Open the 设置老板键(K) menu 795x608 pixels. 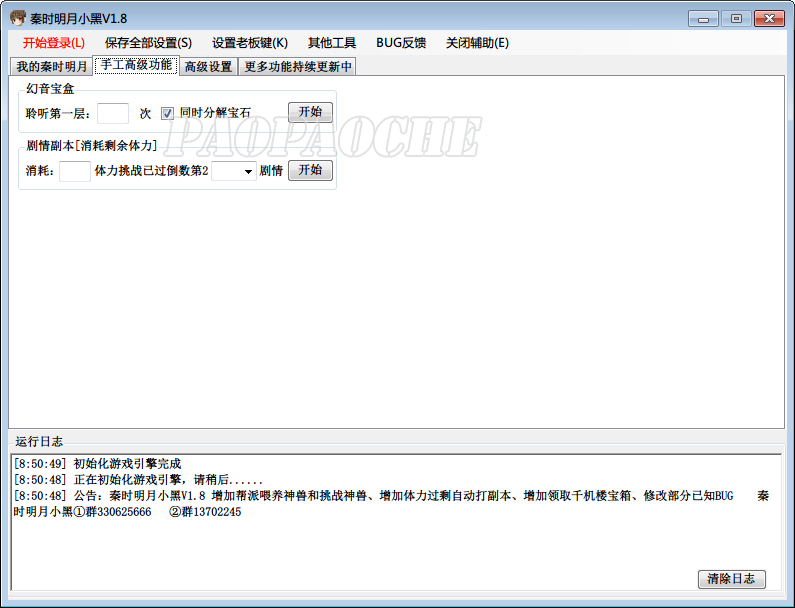[249, 43]
